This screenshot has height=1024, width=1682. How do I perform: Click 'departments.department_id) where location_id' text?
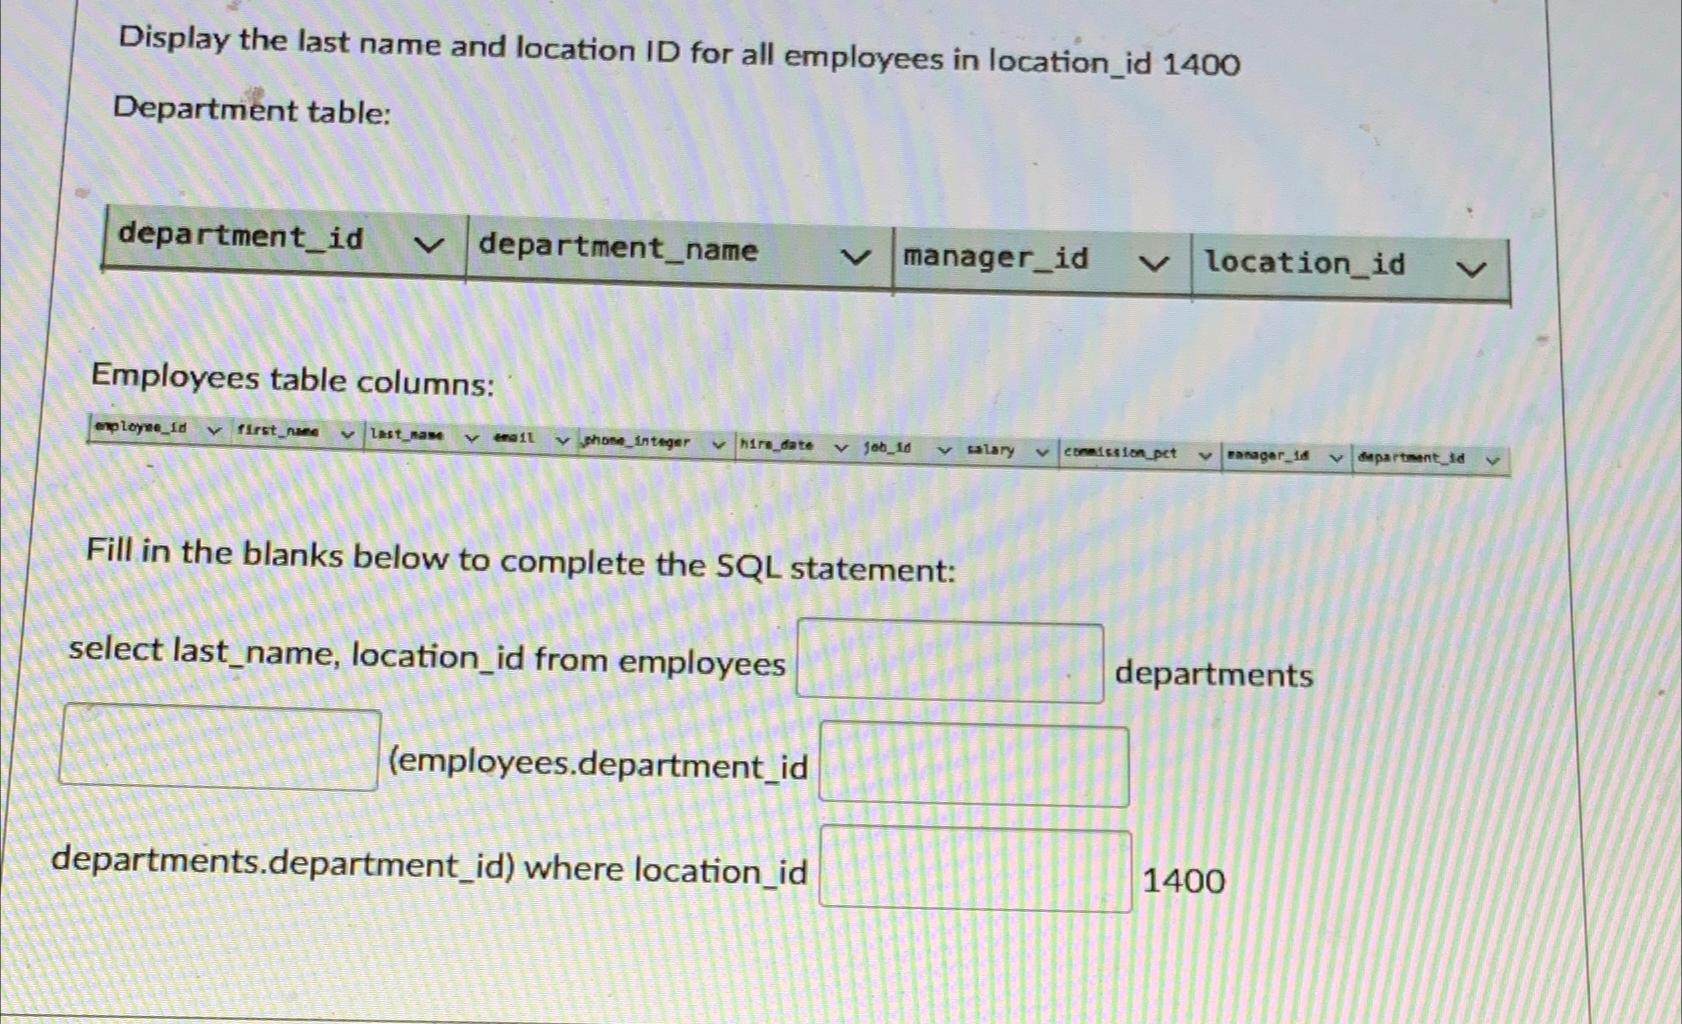click(x=429, y=866)
